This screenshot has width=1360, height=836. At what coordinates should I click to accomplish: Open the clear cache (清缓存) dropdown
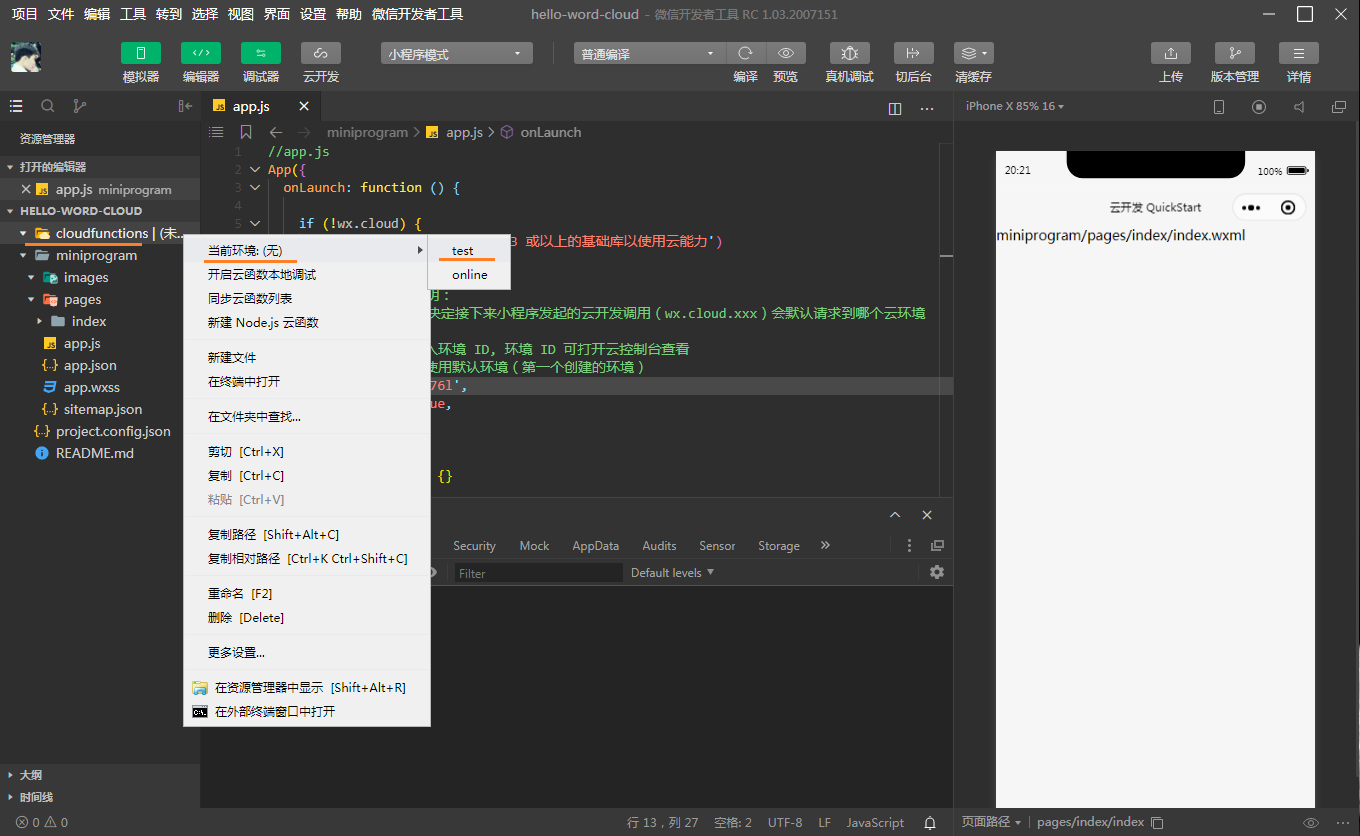973,53
